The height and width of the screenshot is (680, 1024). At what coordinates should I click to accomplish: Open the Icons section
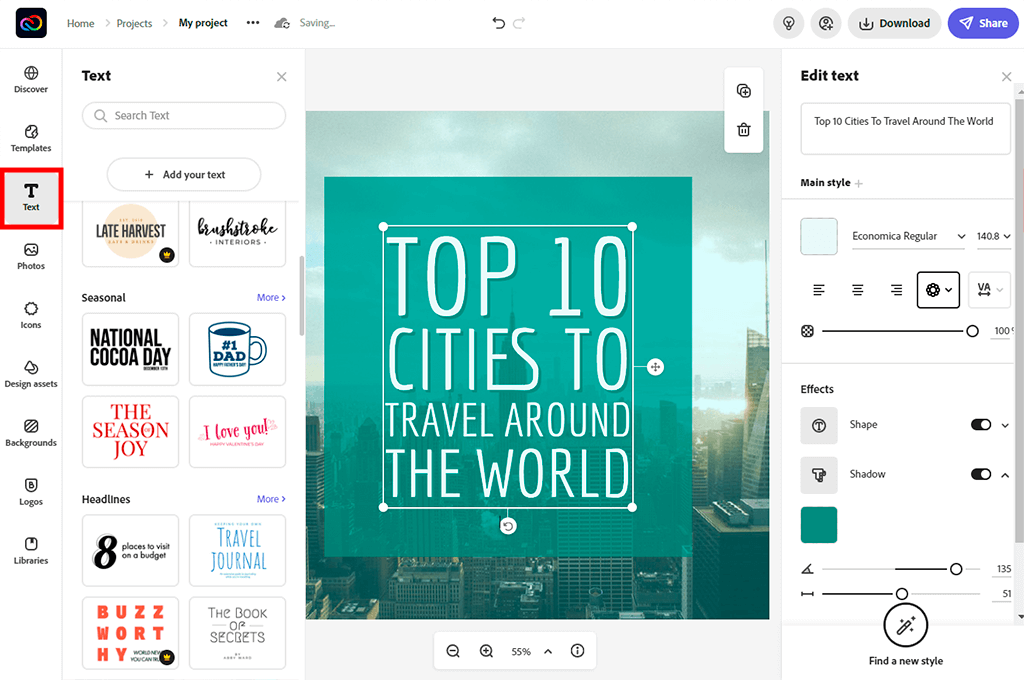pyautogui.click(x=31, y=316)
